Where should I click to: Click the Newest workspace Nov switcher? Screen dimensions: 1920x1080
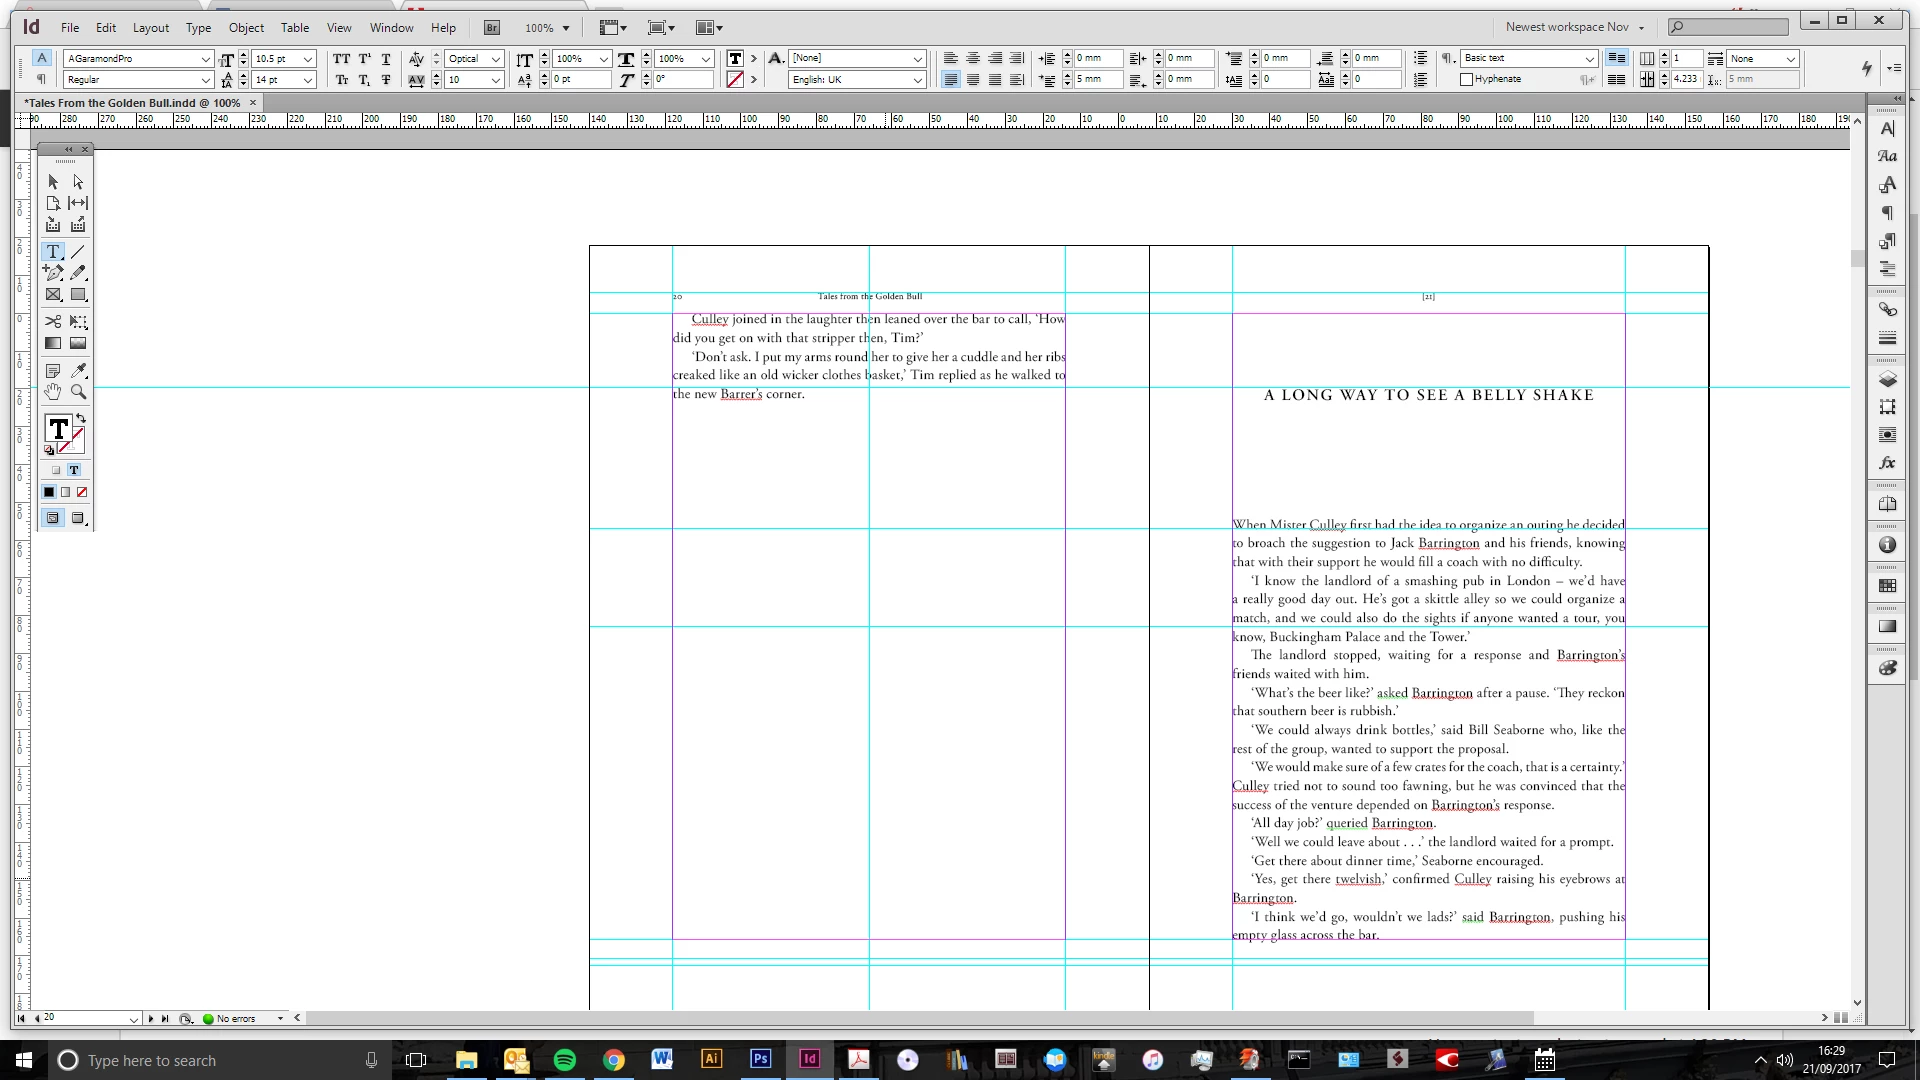point(1574,27)
